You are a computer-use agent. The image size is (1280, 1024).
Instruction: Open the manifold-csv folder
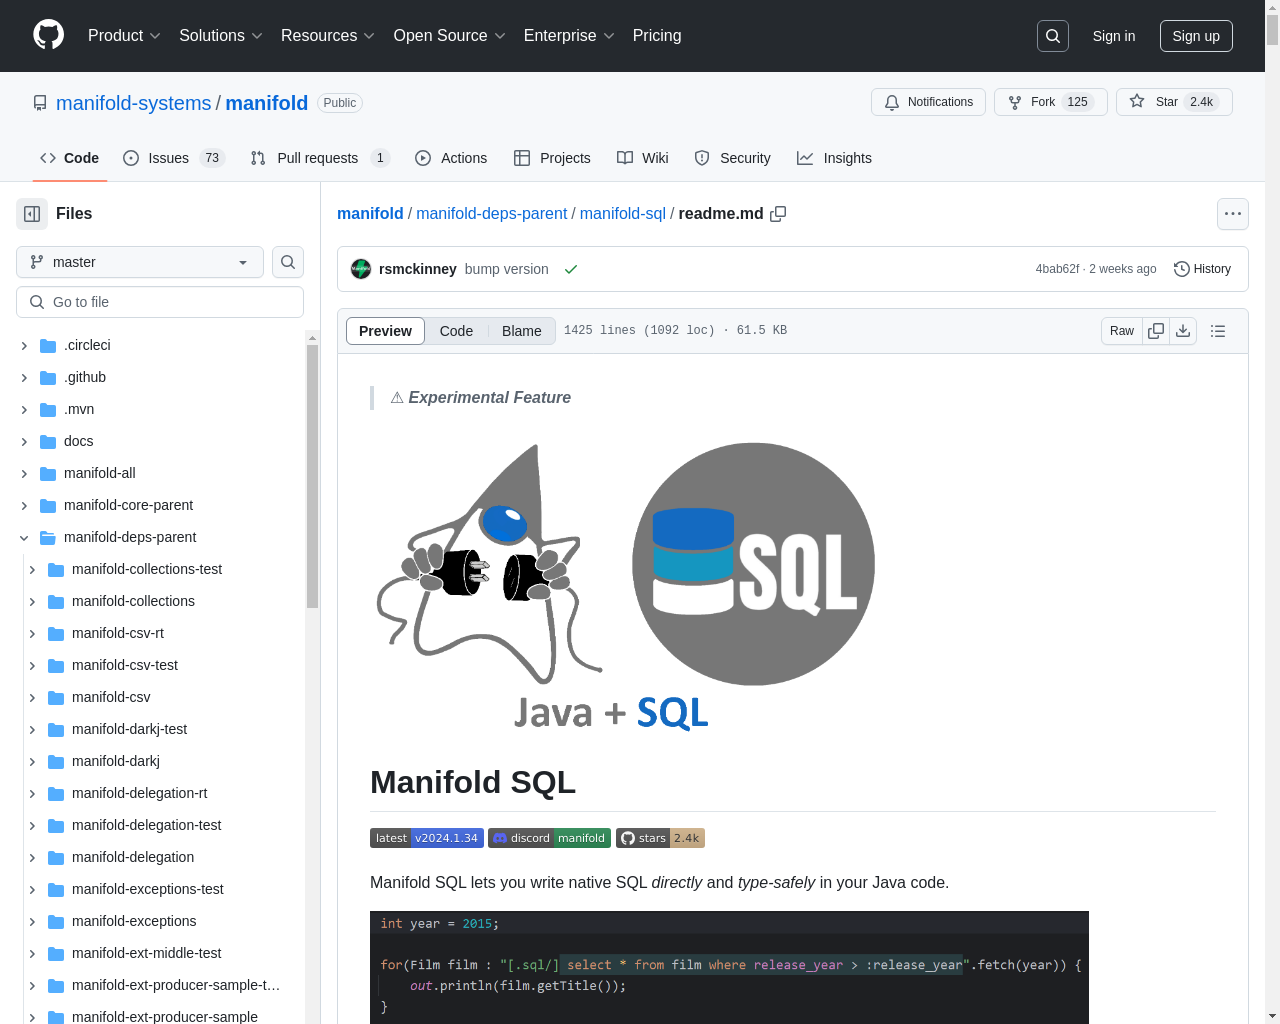click(x=111, y=697)
